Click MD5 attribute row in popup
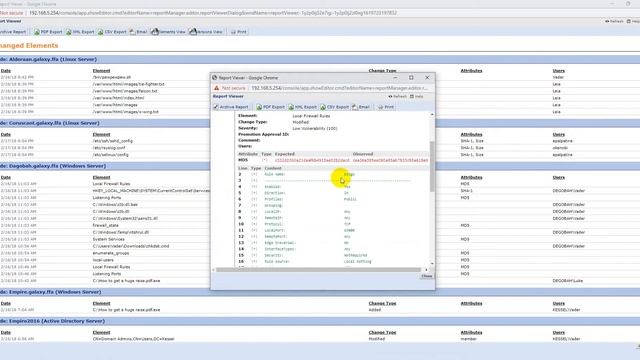This screenshot has width=640, height=360. [333, 160]
